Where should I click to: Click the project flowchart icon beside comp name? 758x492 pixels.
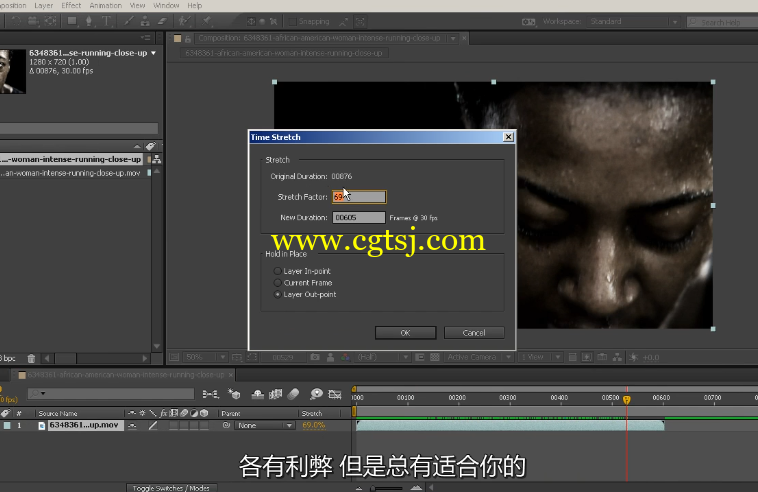coord(157,159)
